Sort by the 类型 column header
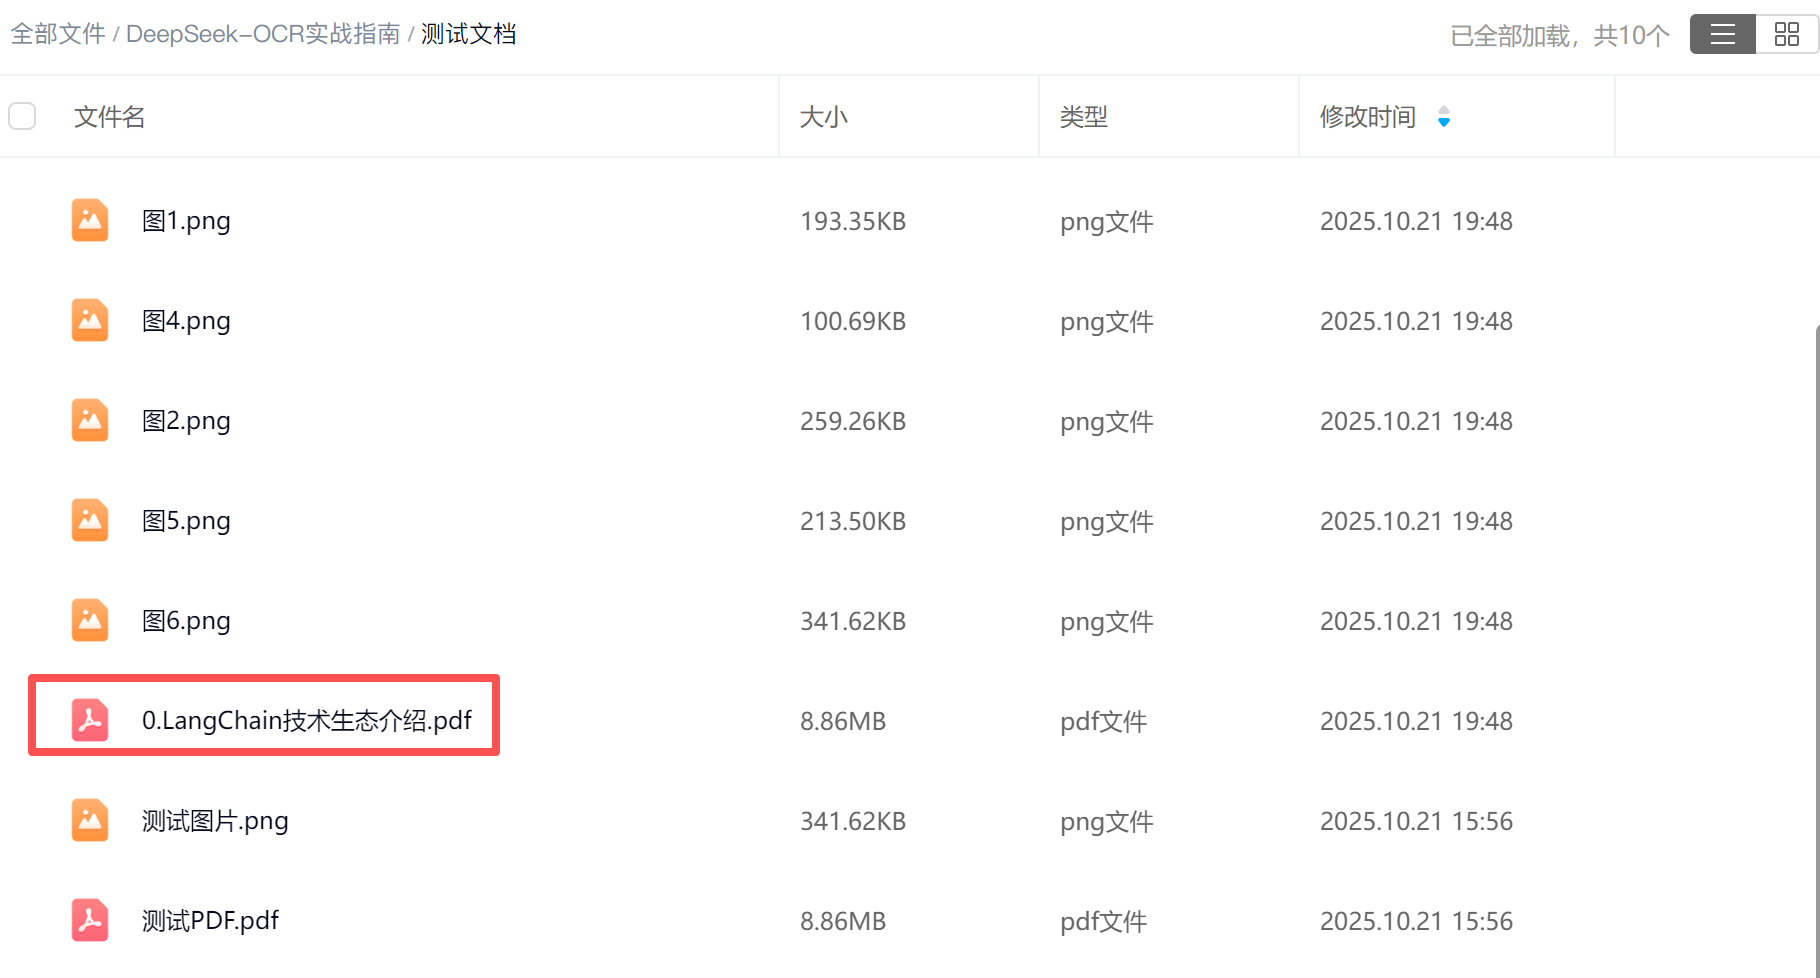The height and width of the screenshot is (978, 1820). click(1084, 117)
